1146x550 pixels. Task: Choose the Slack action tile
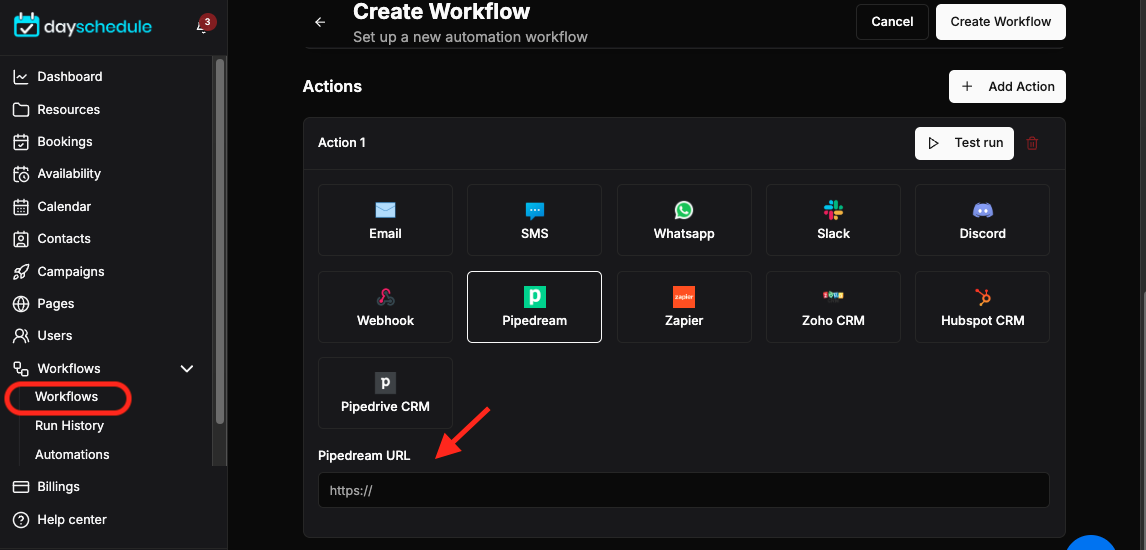pyautogui.click(x=833, y=220)
